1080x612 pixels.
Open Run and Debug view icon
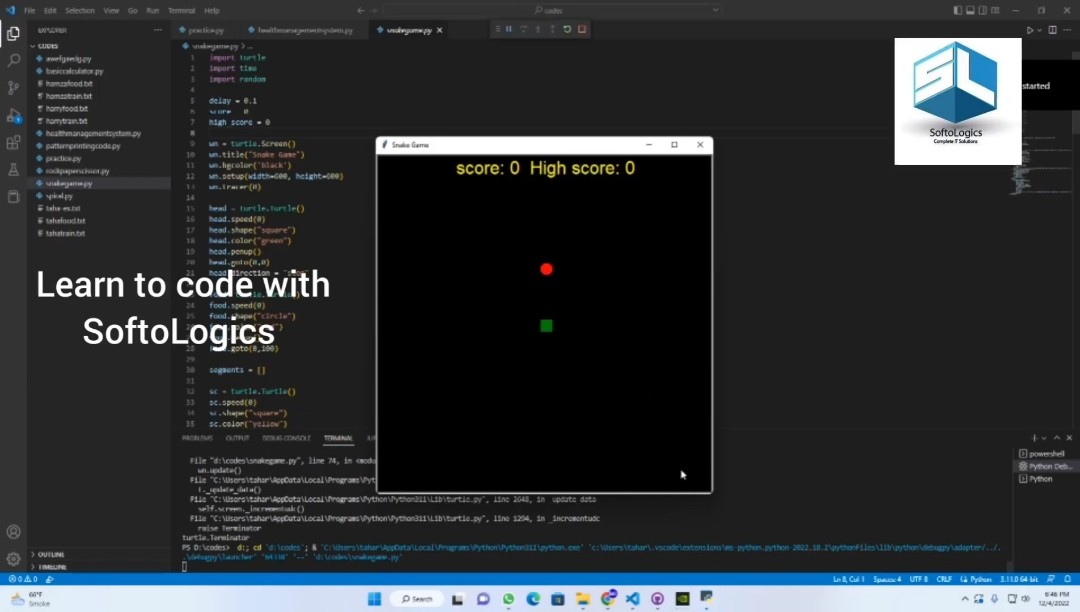(13, 116)
